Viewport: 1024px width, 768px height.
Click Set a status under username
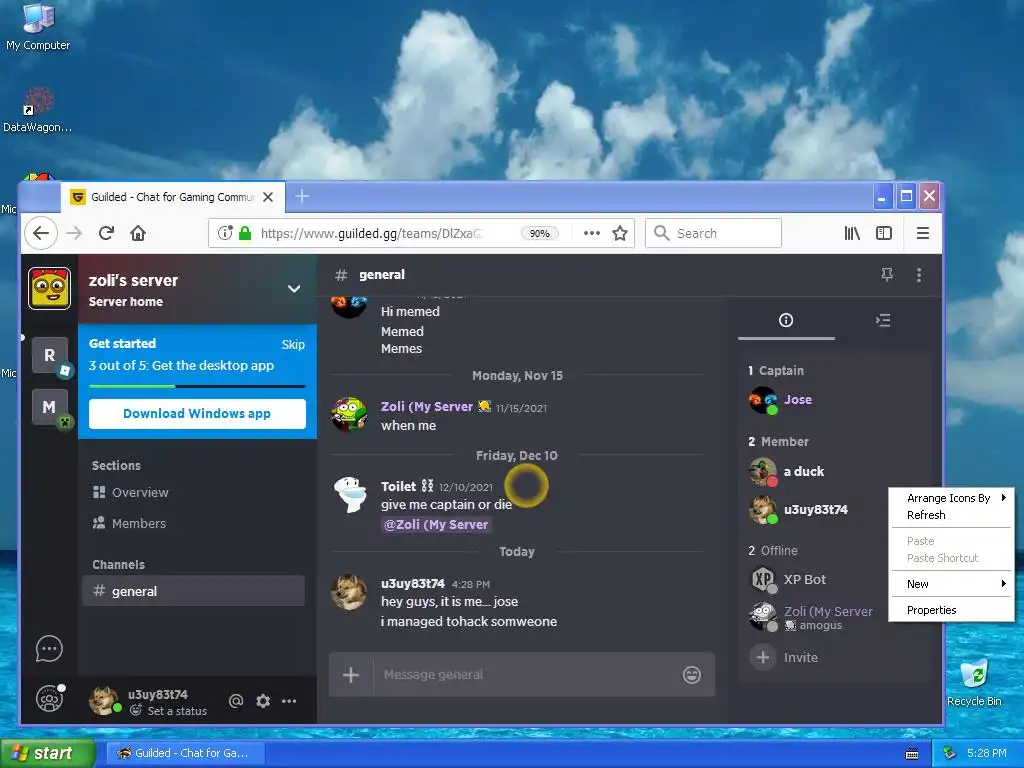[169, 711]
